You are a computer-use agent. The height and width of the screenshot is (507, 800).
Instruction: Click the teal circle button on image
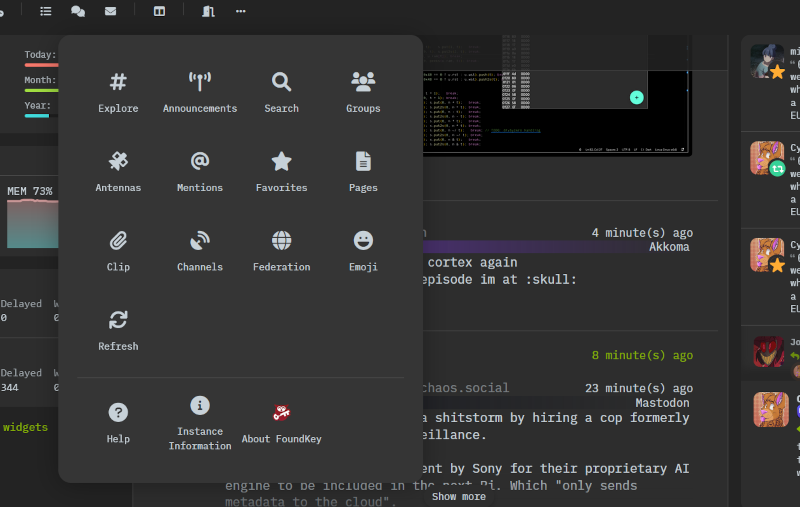(636, 97)
